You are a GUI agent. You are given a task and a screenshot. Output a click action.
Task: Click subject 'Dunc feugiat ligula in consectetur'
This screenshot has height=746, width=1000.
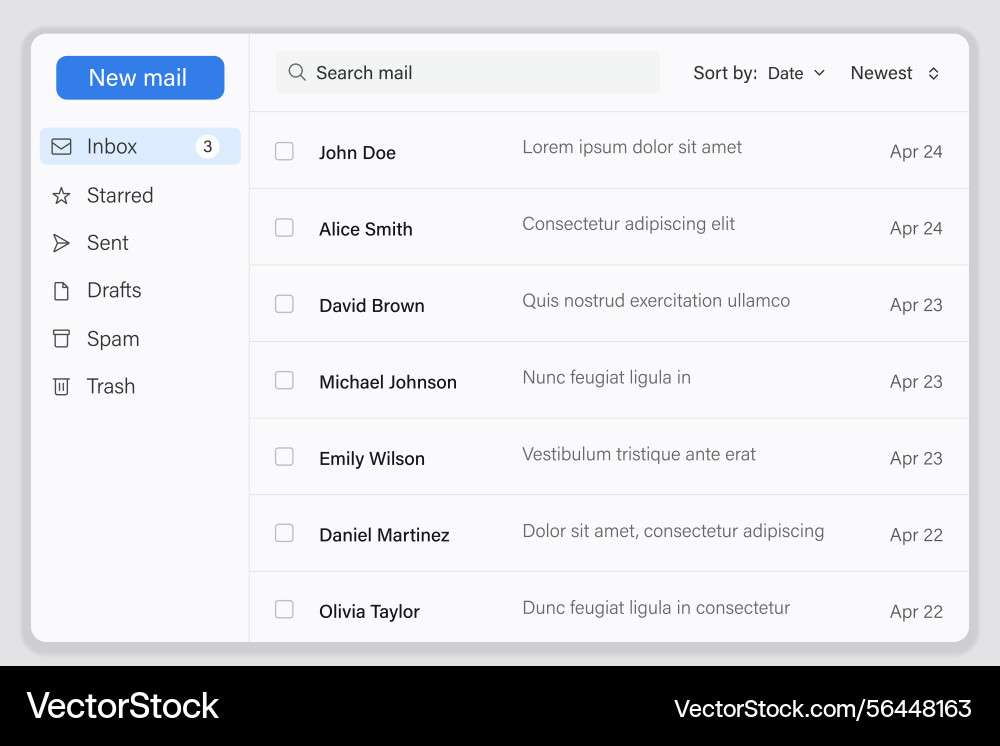click(x=656, y=608)
